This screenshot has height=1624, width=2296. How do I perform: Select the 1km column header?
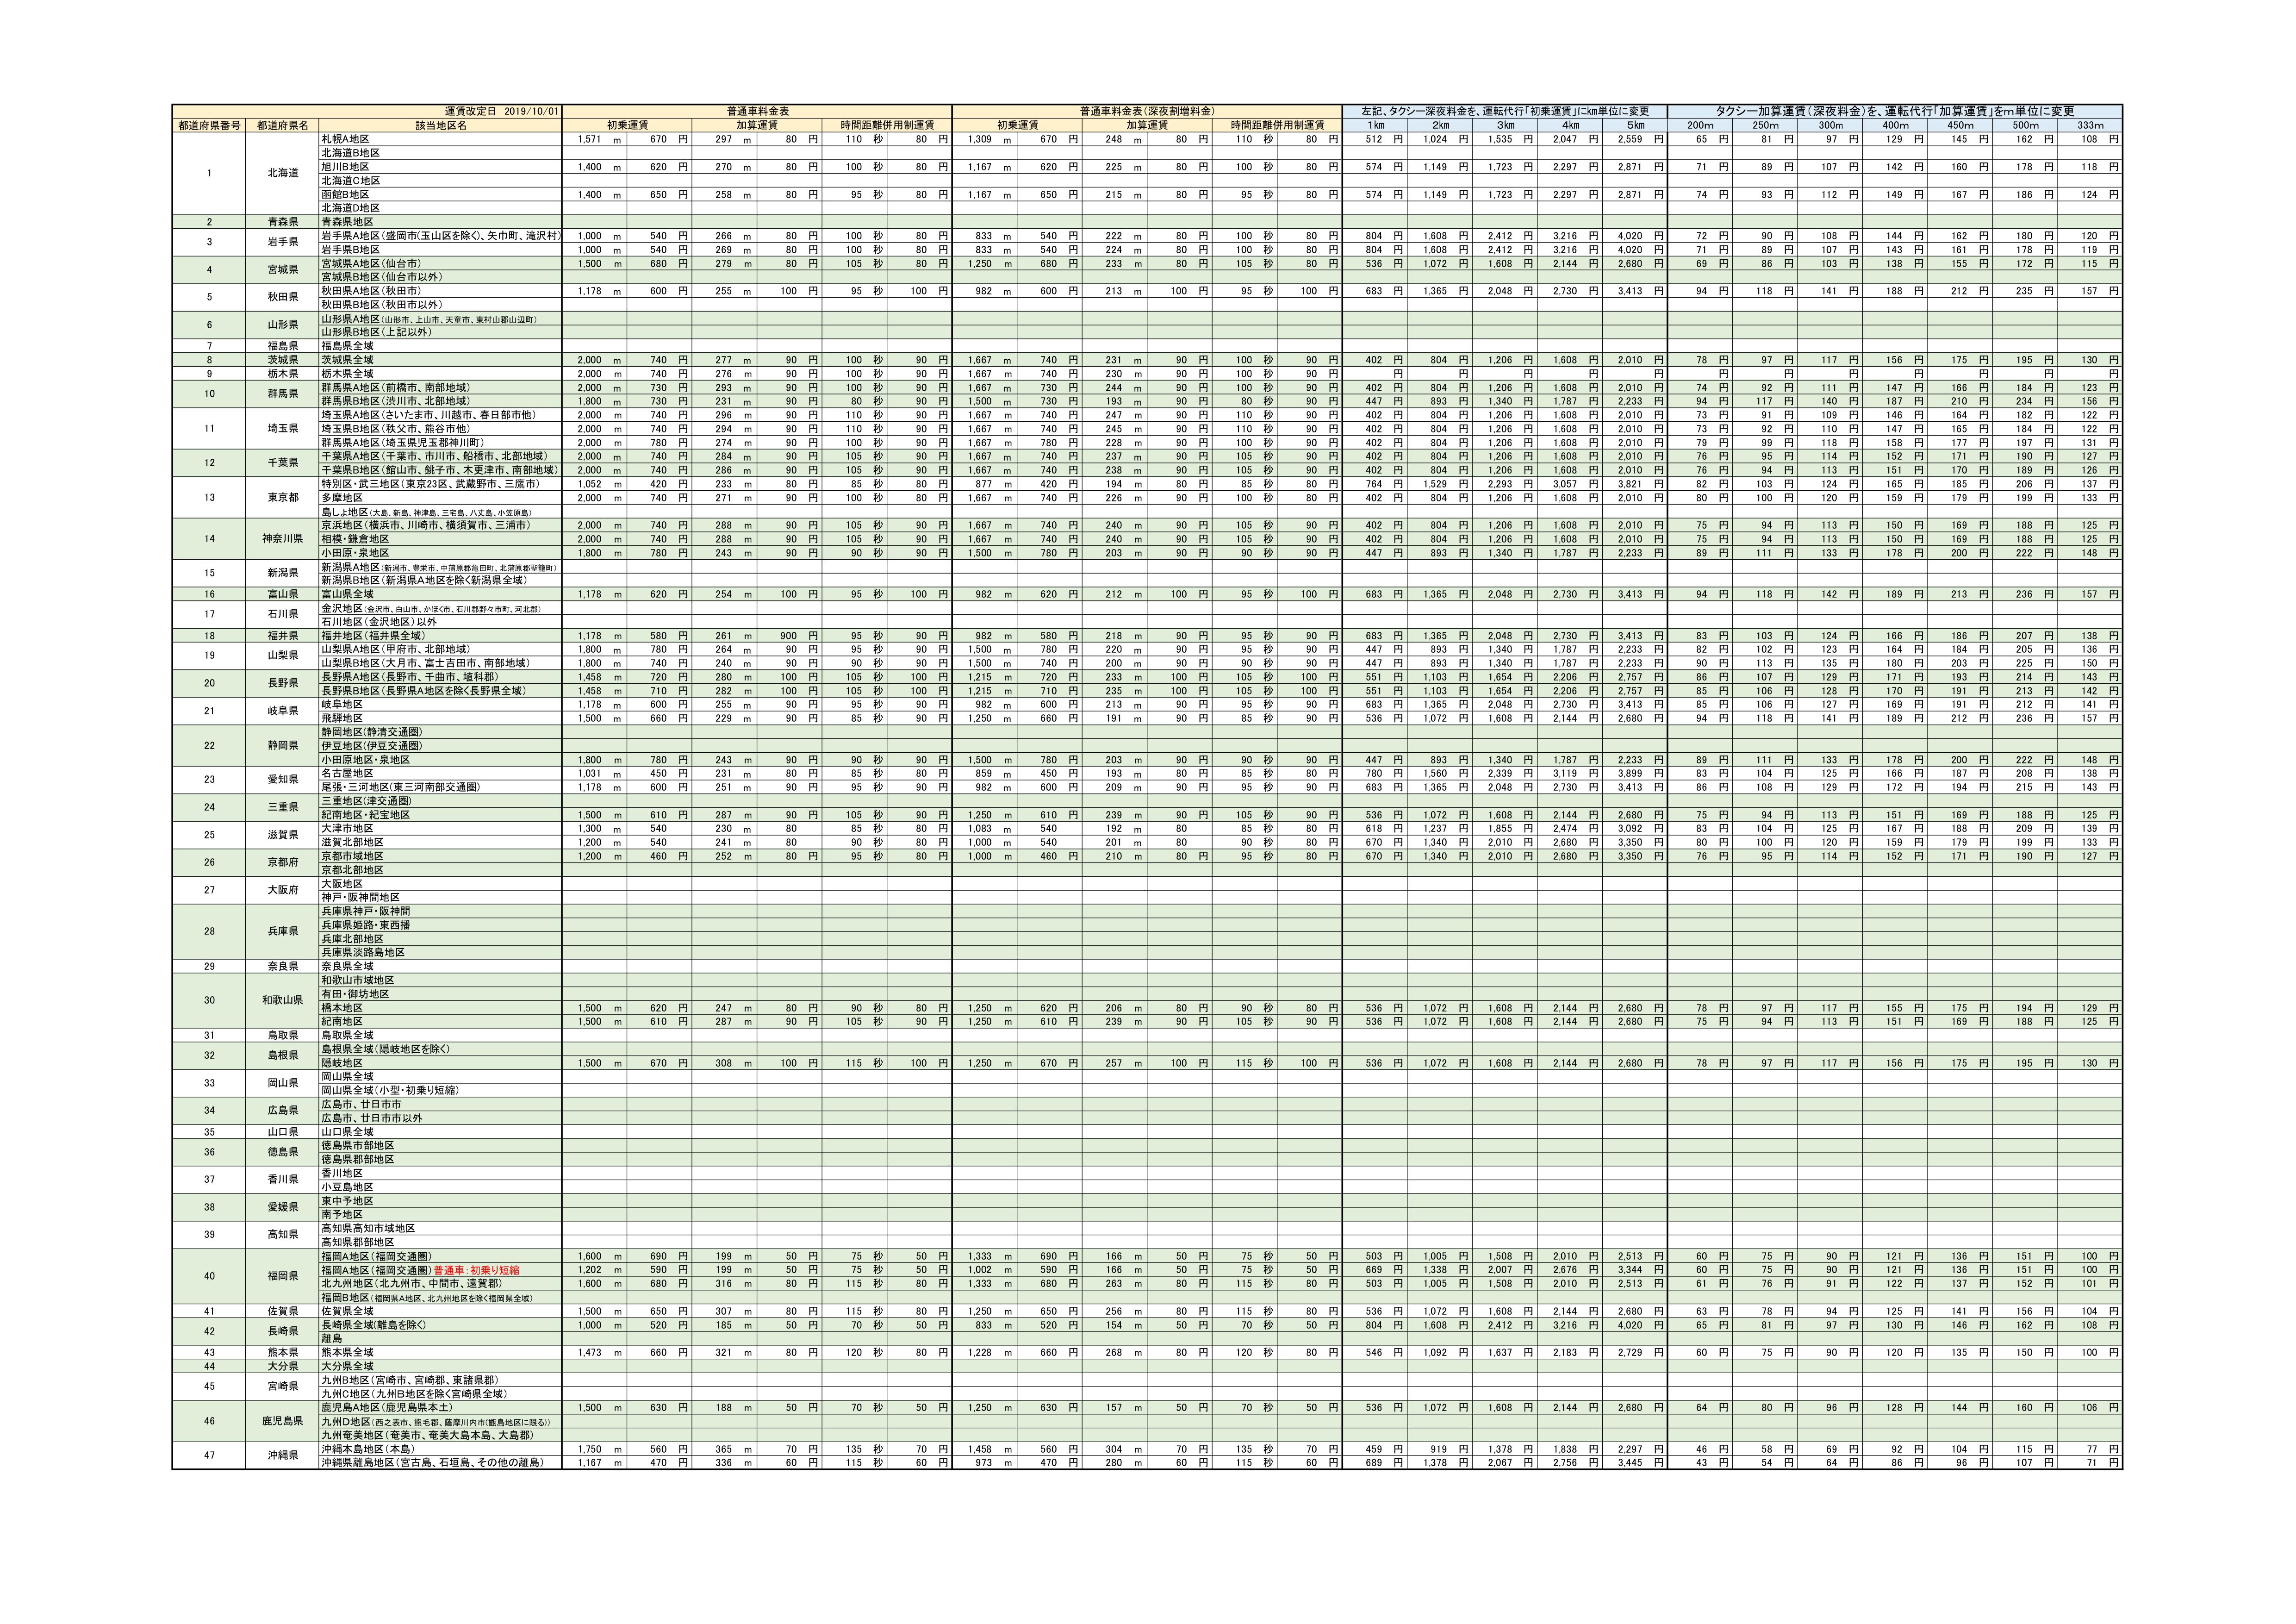click(1375, 125)
